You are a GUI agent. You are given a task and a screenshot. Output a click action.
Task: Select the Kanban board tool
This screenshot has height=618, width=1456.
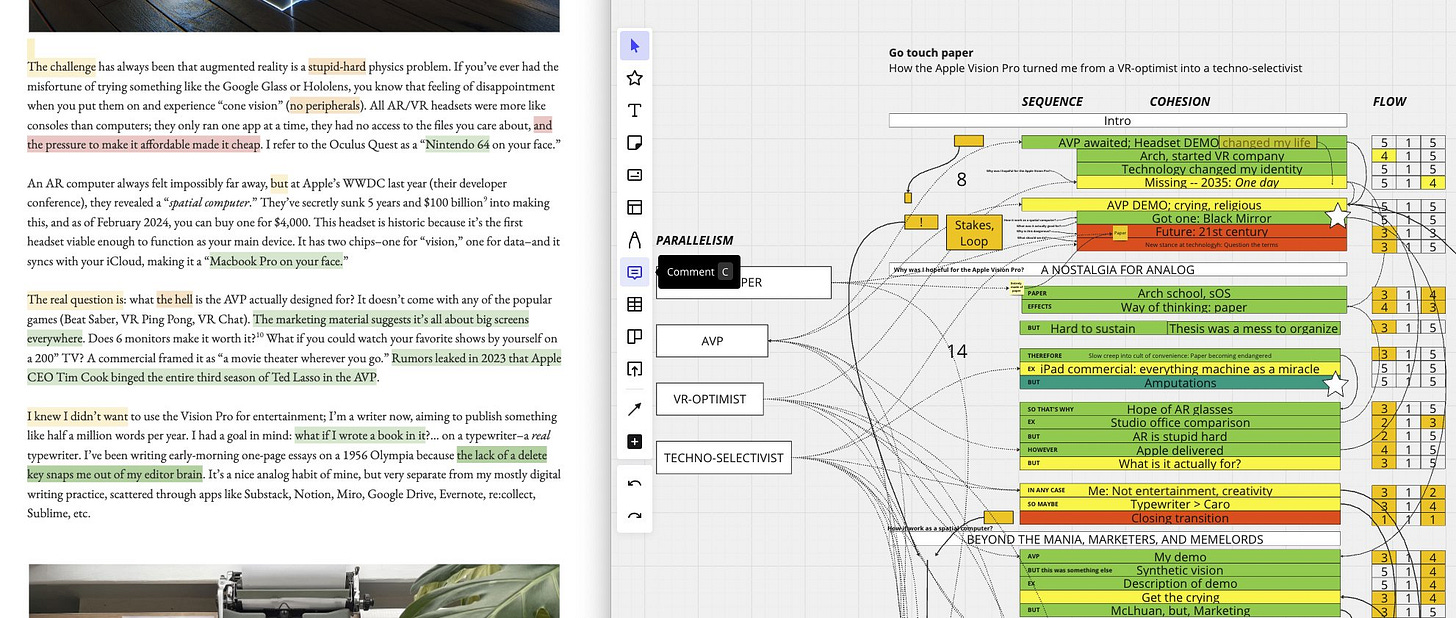pos(634,337)
